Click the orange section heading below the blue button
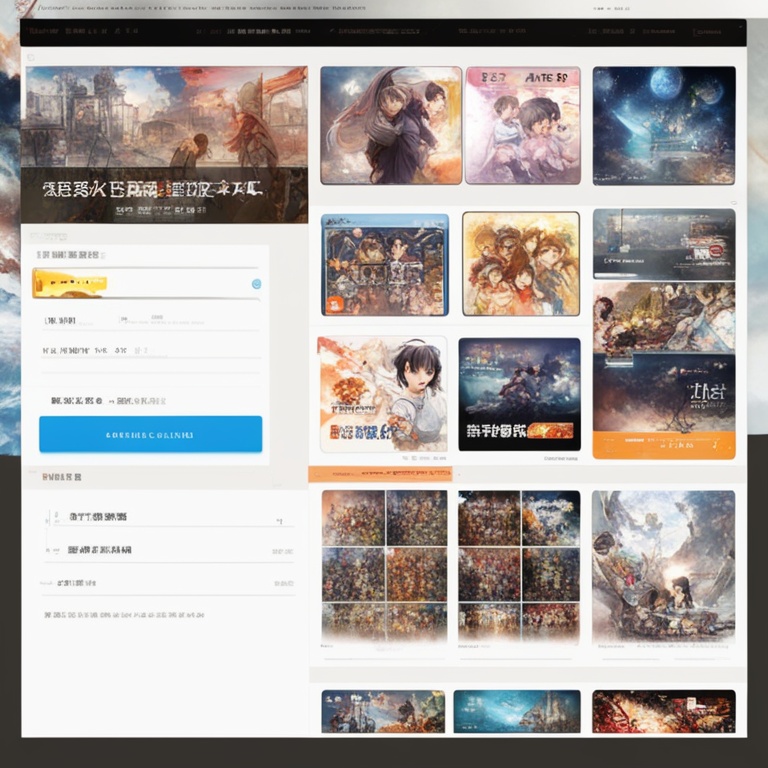This screenshot has width=768, height=768. coord(62,477)
